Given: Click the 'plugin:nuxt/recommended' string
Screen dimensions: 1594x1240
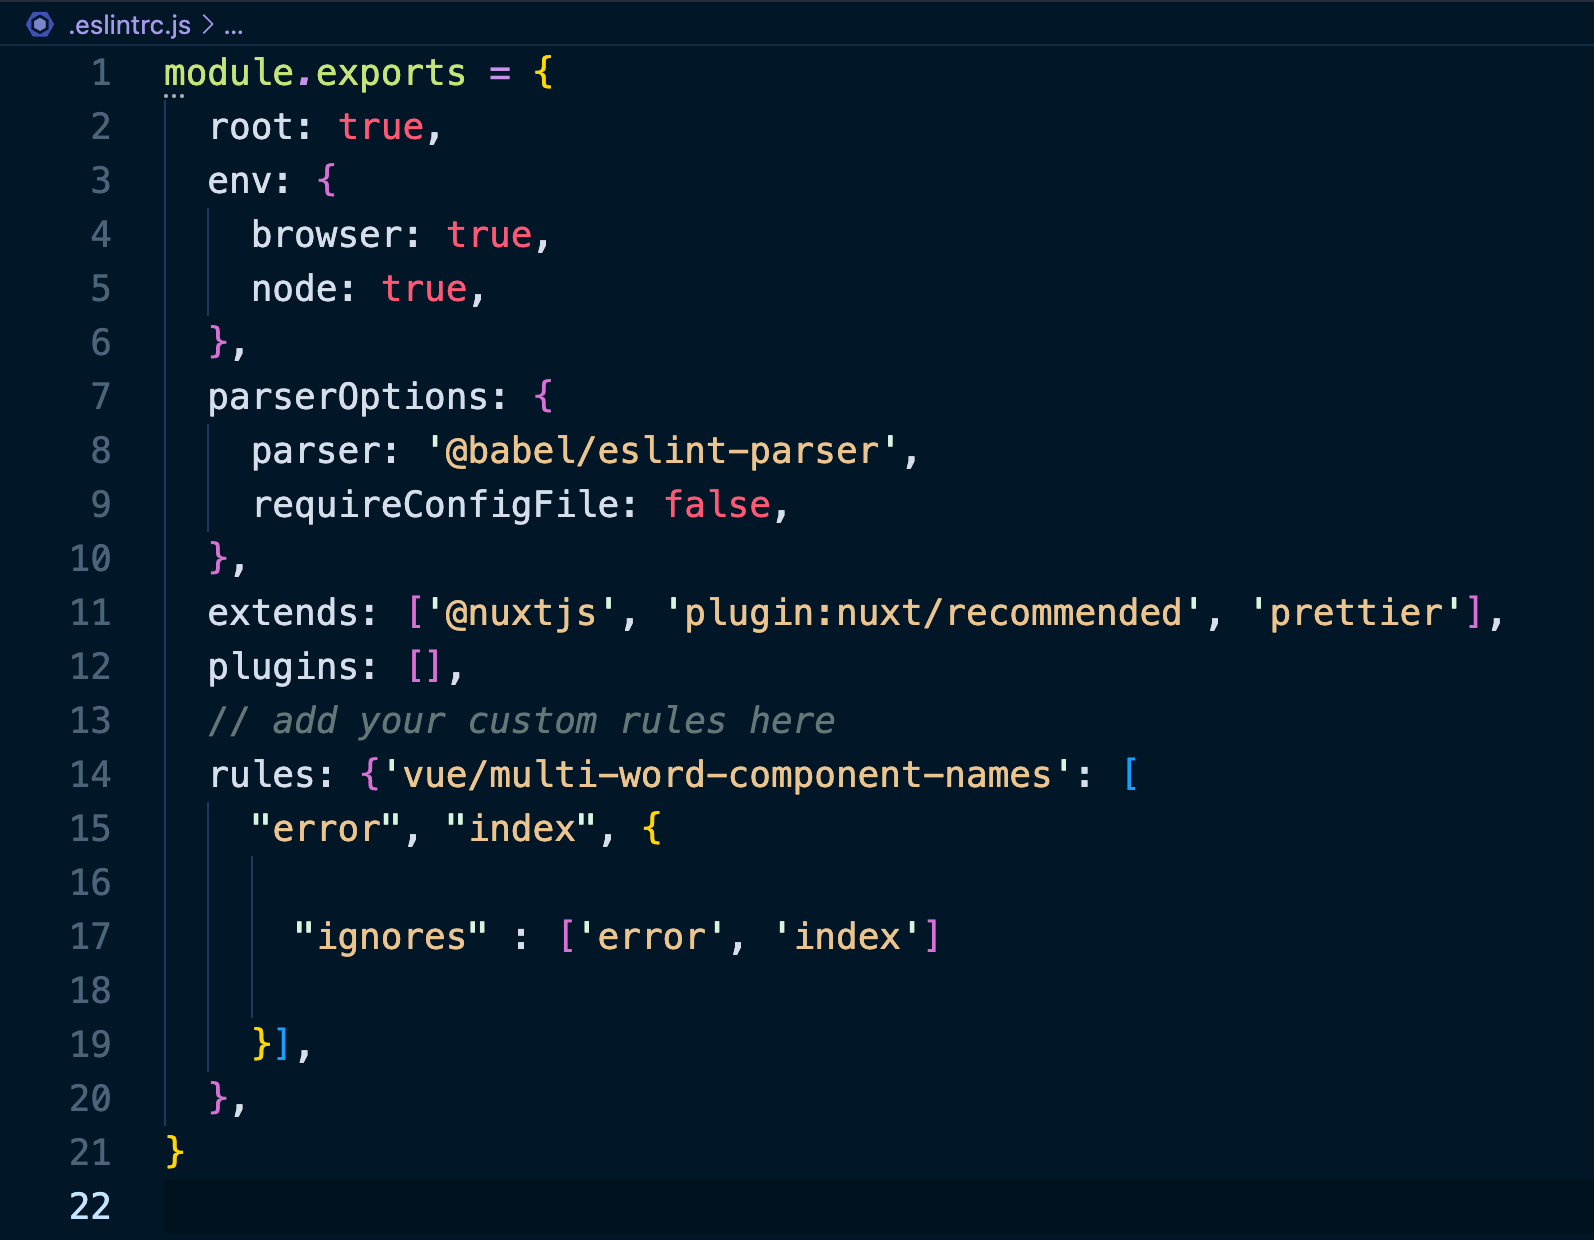Looking at the screenshot, I should 933,612.
